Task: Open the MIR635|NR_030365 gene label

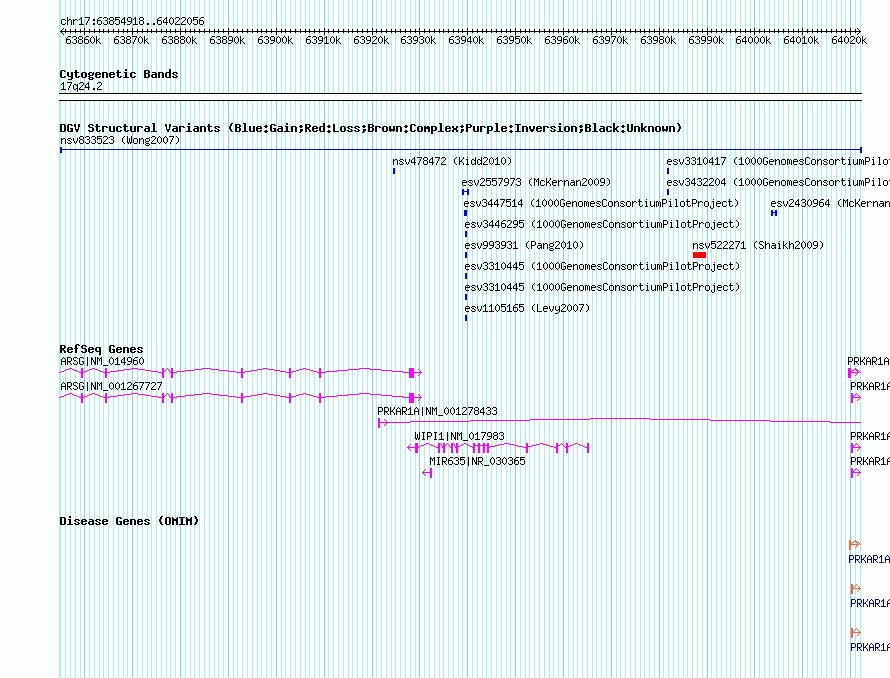Action: [477, 461]
